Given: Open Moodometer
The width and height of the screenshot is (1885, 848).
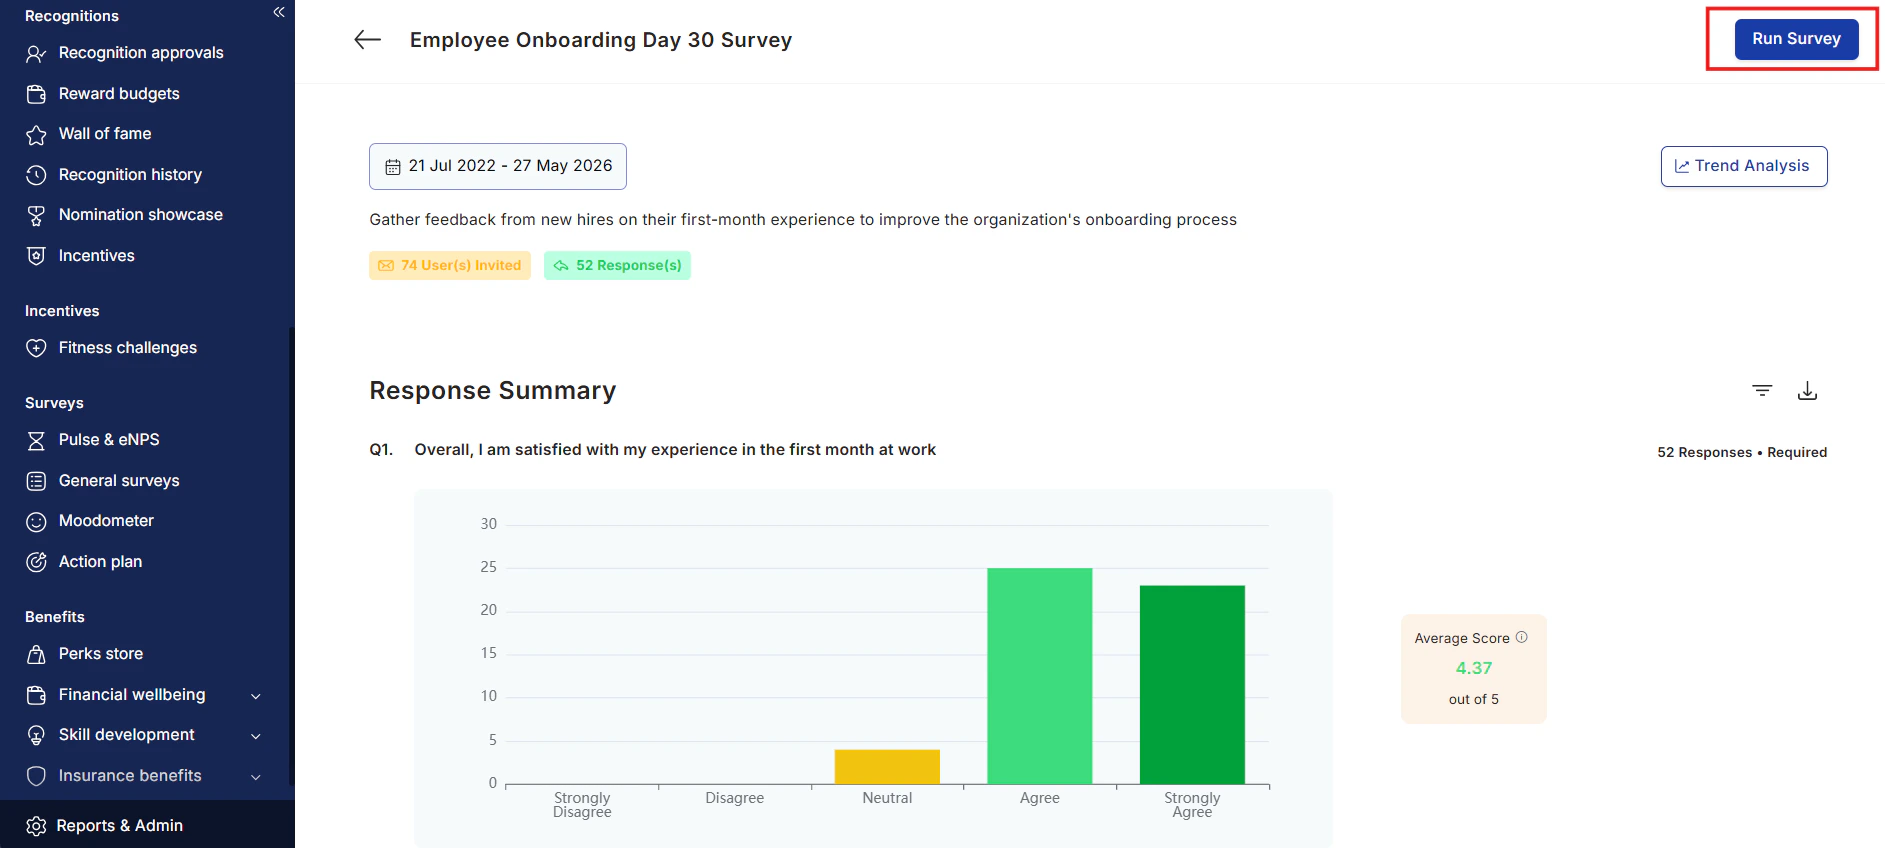Looking at the screenshot, I should pyautogui.click(x=106, y=521).
